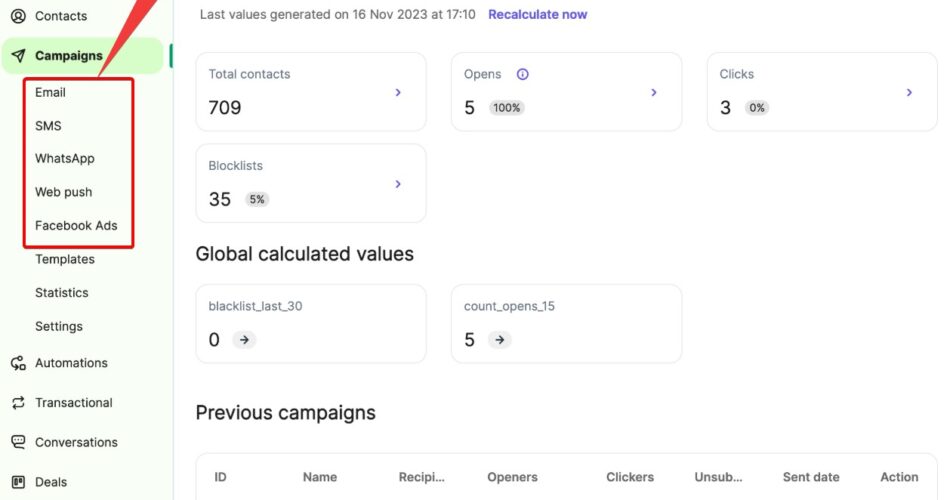Click the Conversations chat bubble icon
The image size is (950, 500).
click(x=18, y=442)
